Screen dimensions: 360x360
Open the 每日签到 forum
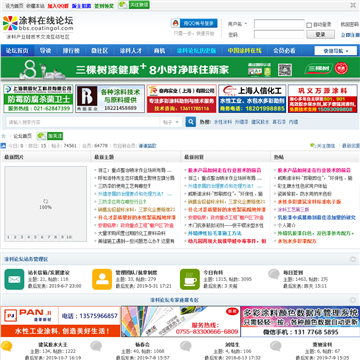pos(293,272)
